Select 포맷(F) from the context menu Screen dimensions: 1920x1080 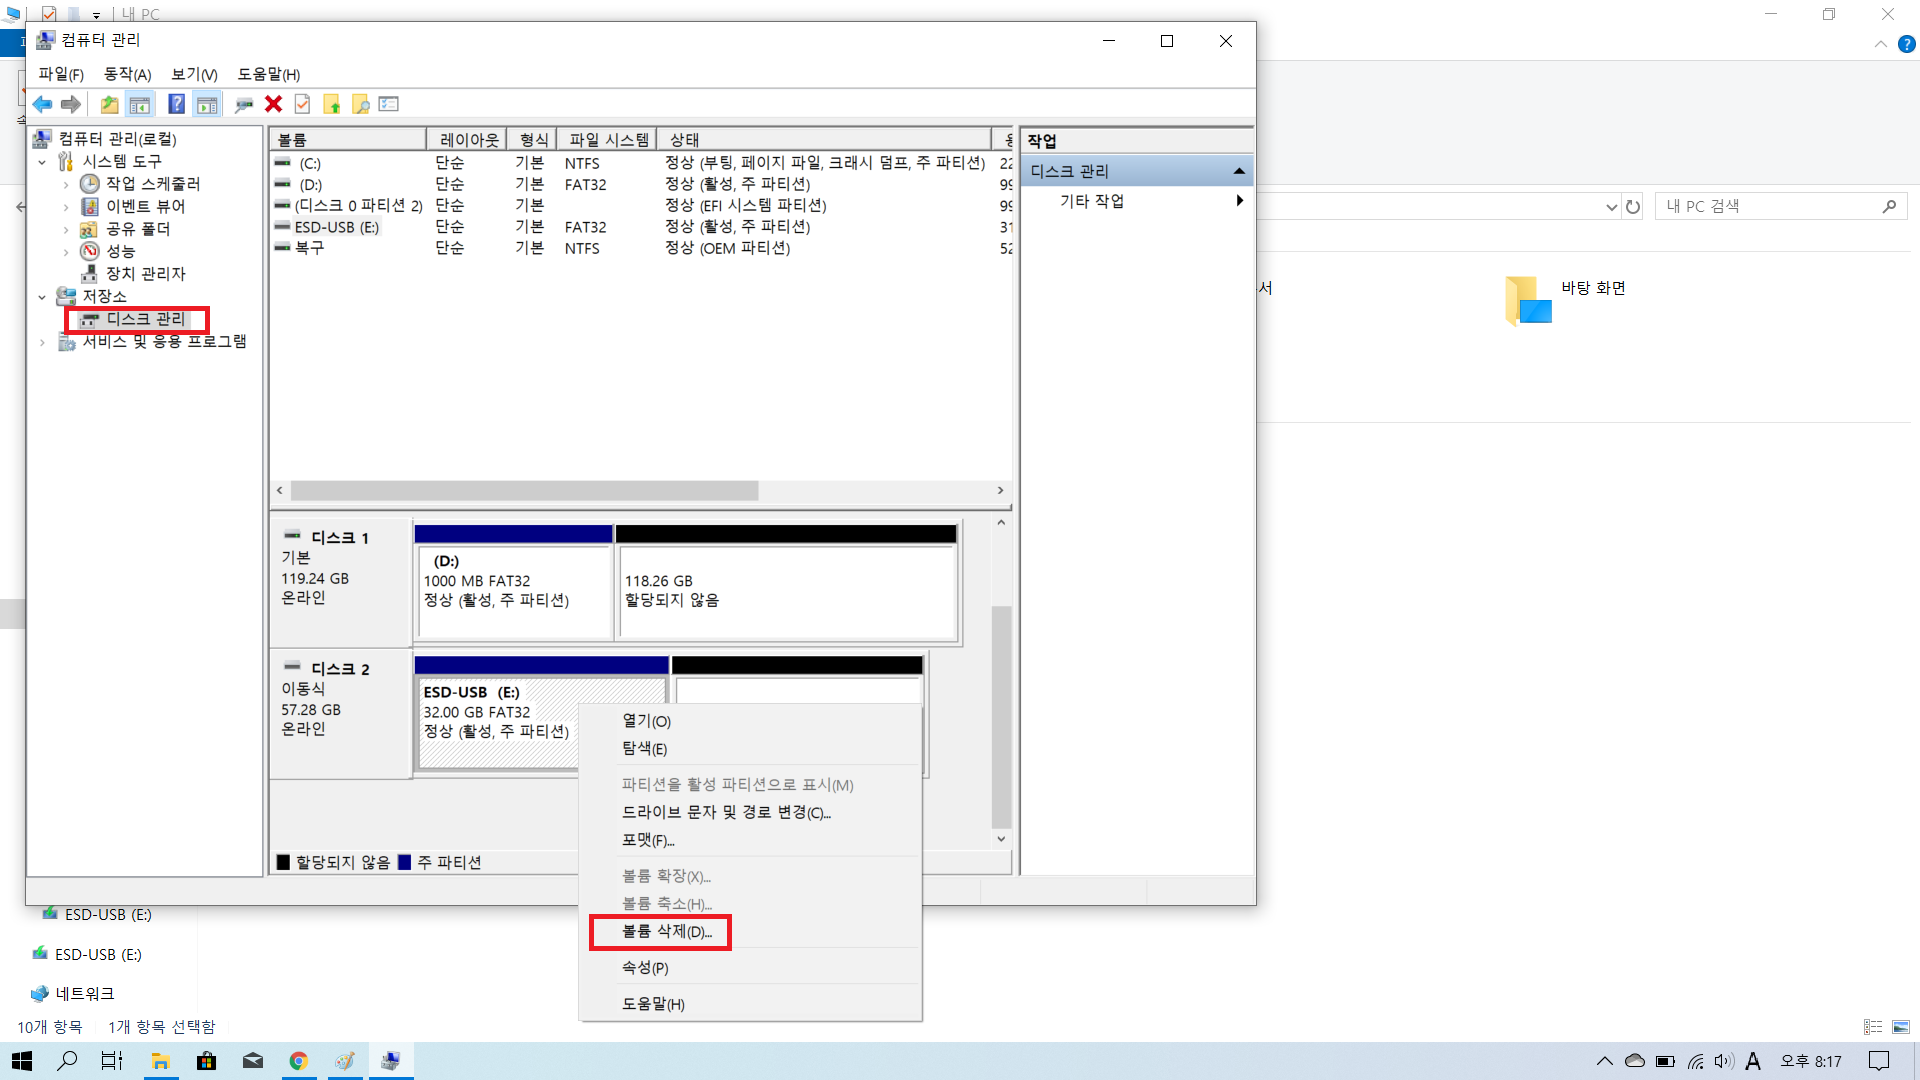click(x=648, y=840)
